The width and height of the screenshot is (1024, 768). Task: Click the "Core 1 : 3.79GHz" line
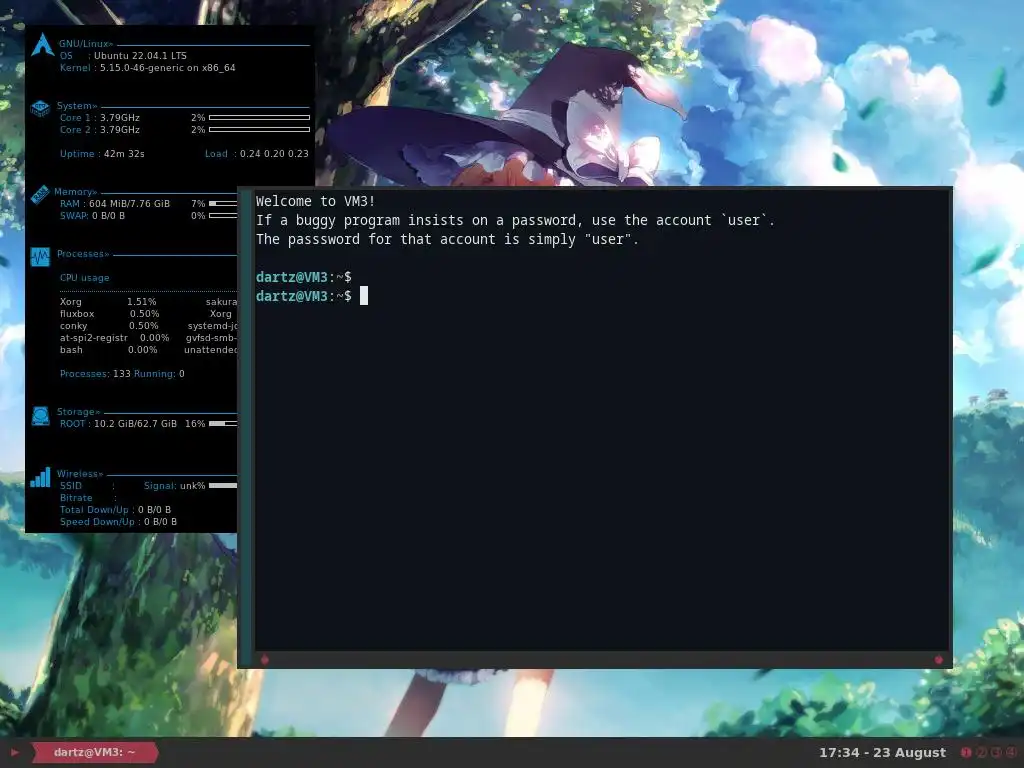100,118
